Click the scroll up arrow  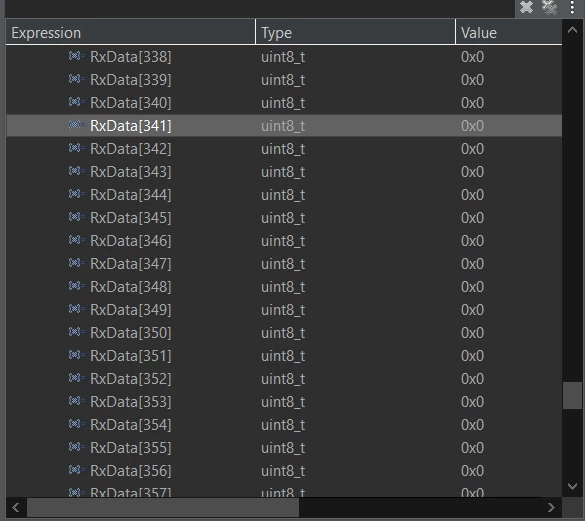click(572, 30)
